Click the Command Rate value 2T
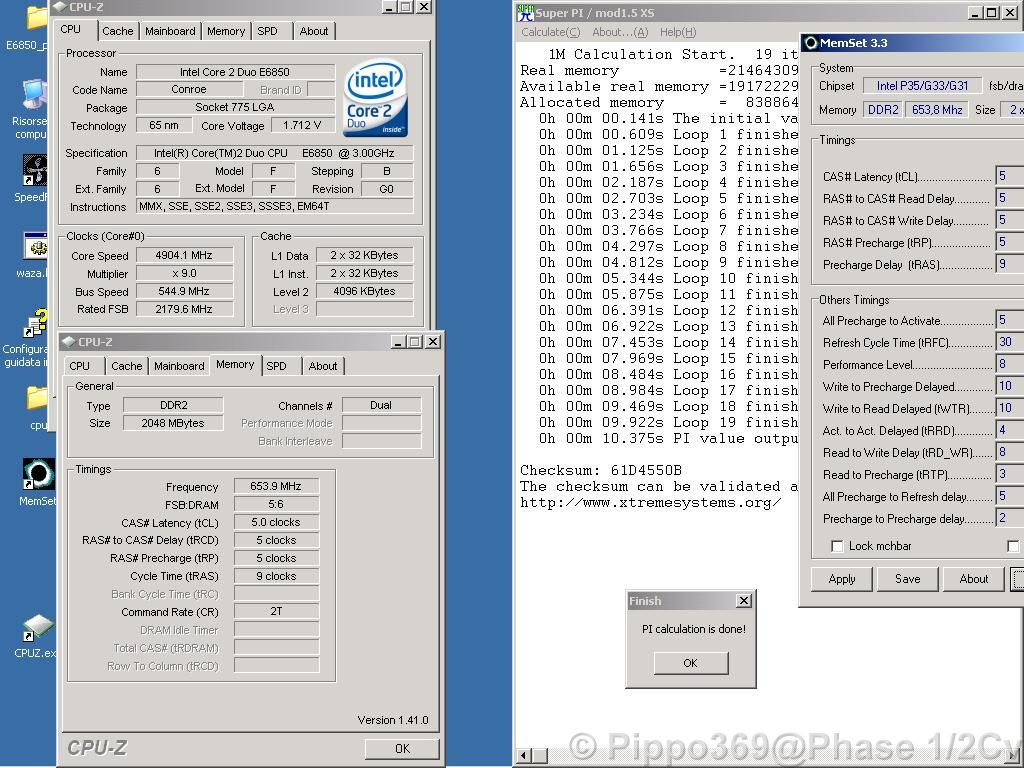1024x768 pixels. tap(276, 611)
